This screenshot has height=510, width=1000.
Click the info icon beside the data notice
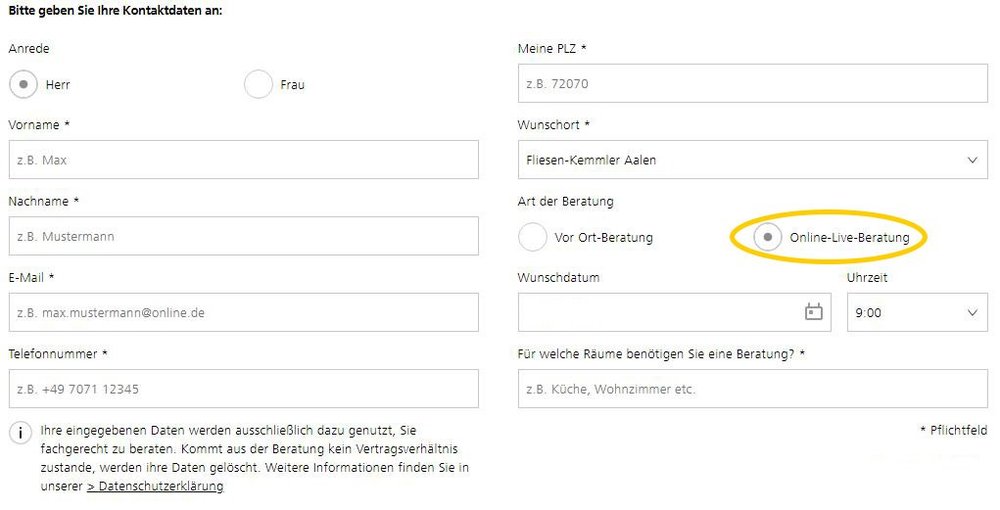click(x=20, y=433)
